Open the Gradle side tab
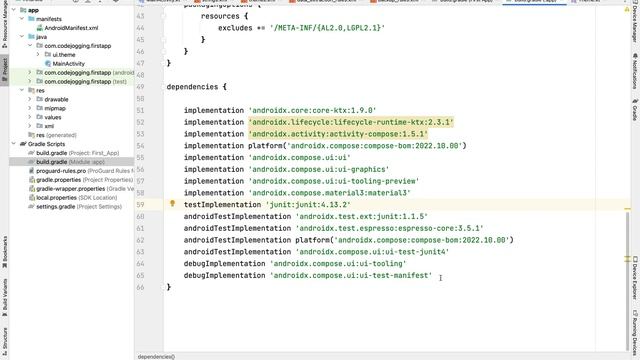 point(635,110)
